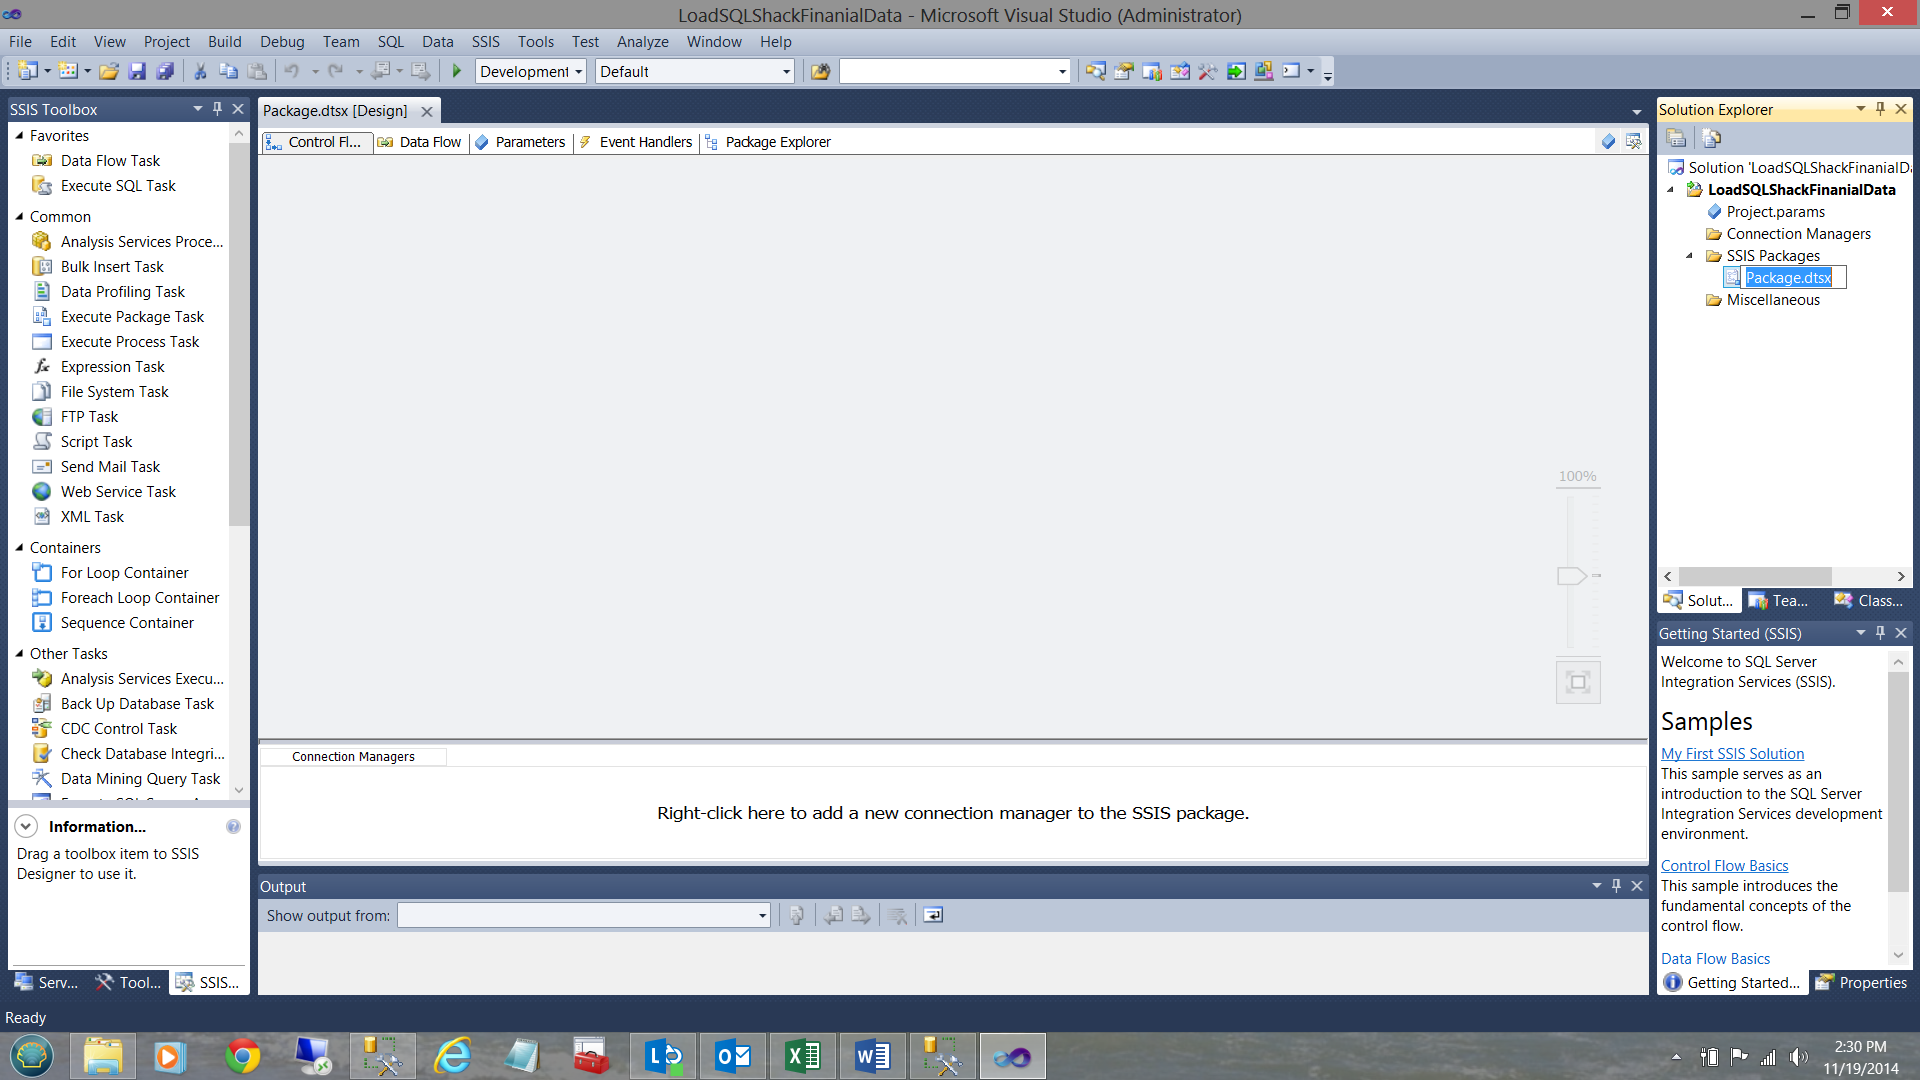Toggle auto-hide pin on Solution Explorer
Image resolution: width=1920 pixels, height=1080 pixels.
pos(1880,109)
